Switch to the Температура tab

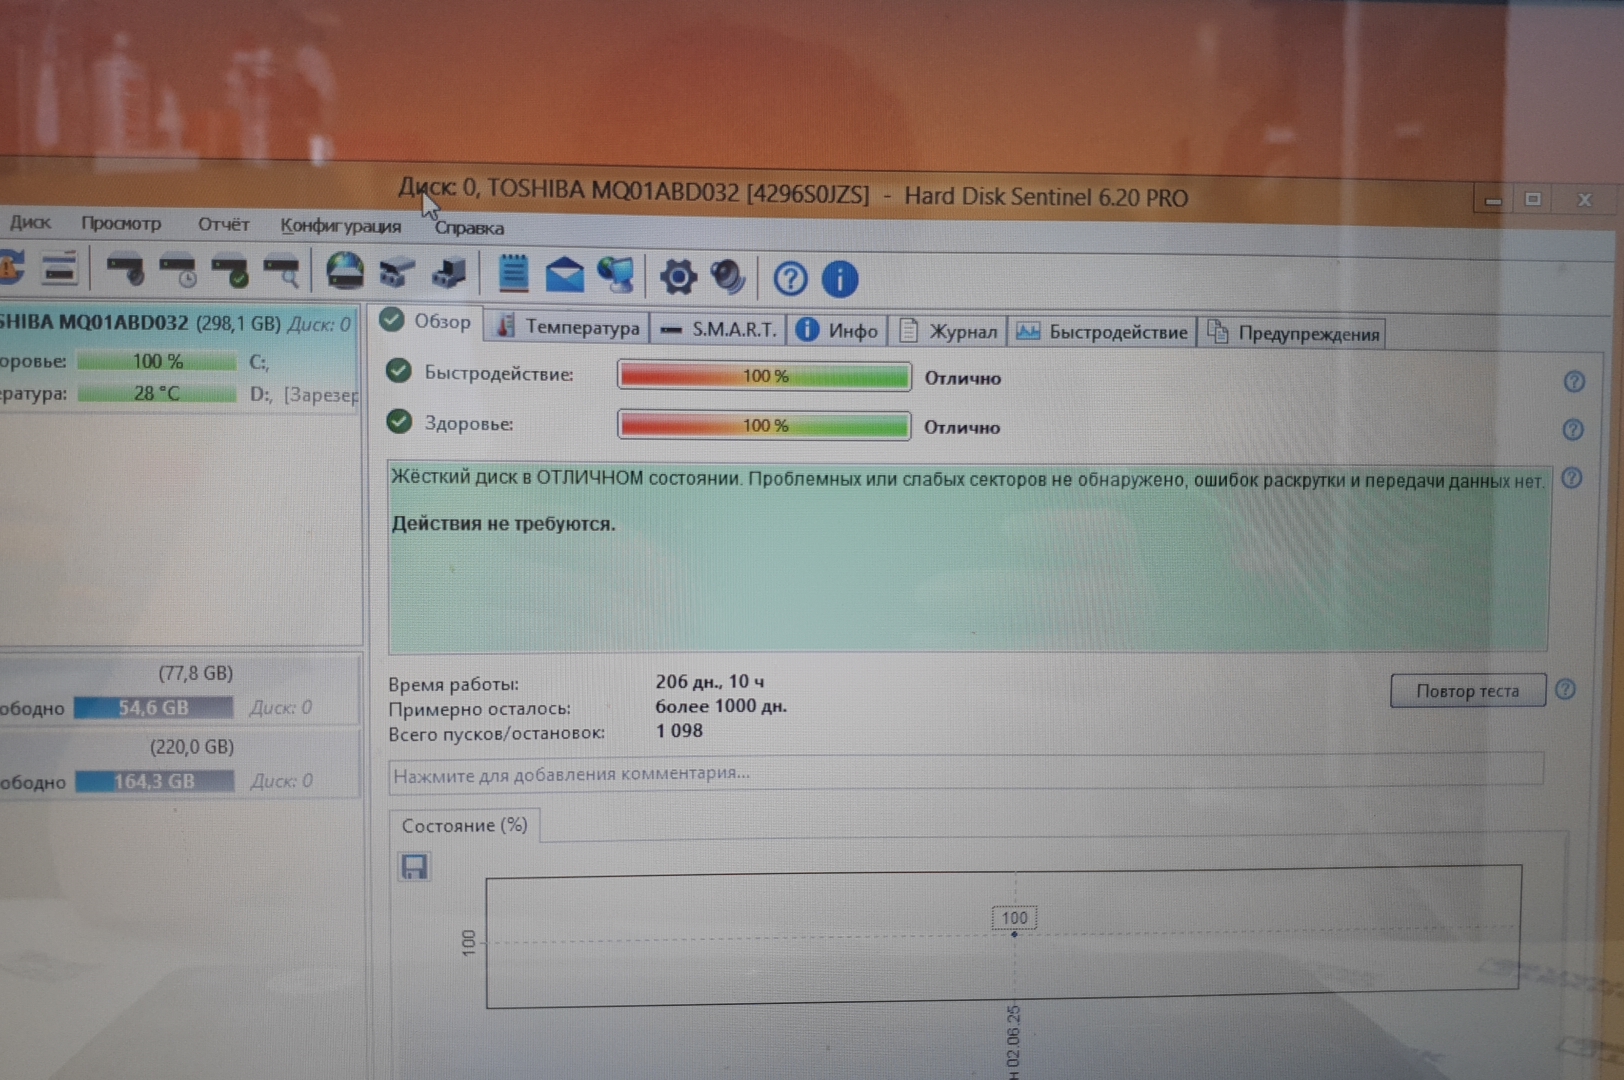click(x=568, y=327)
